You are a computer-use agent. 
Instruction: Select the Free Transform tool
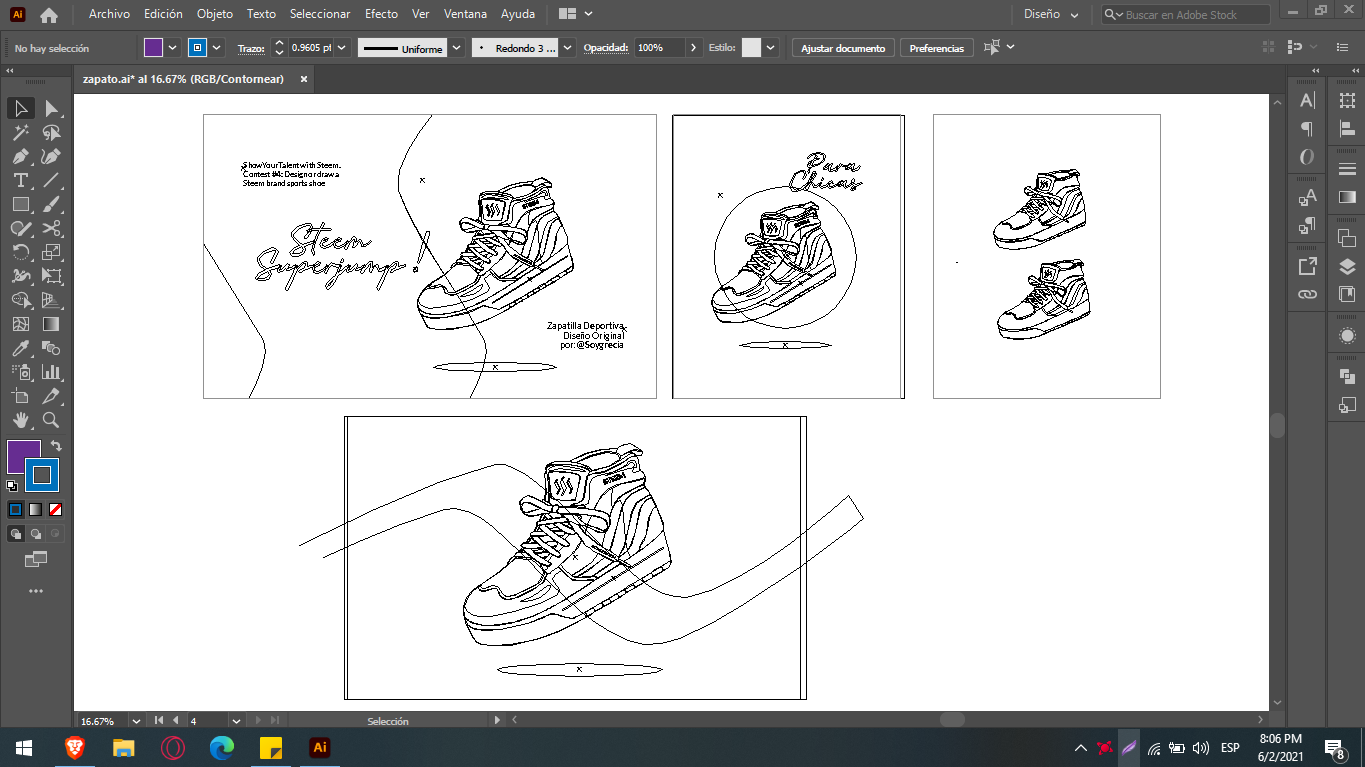coord(52,276)
